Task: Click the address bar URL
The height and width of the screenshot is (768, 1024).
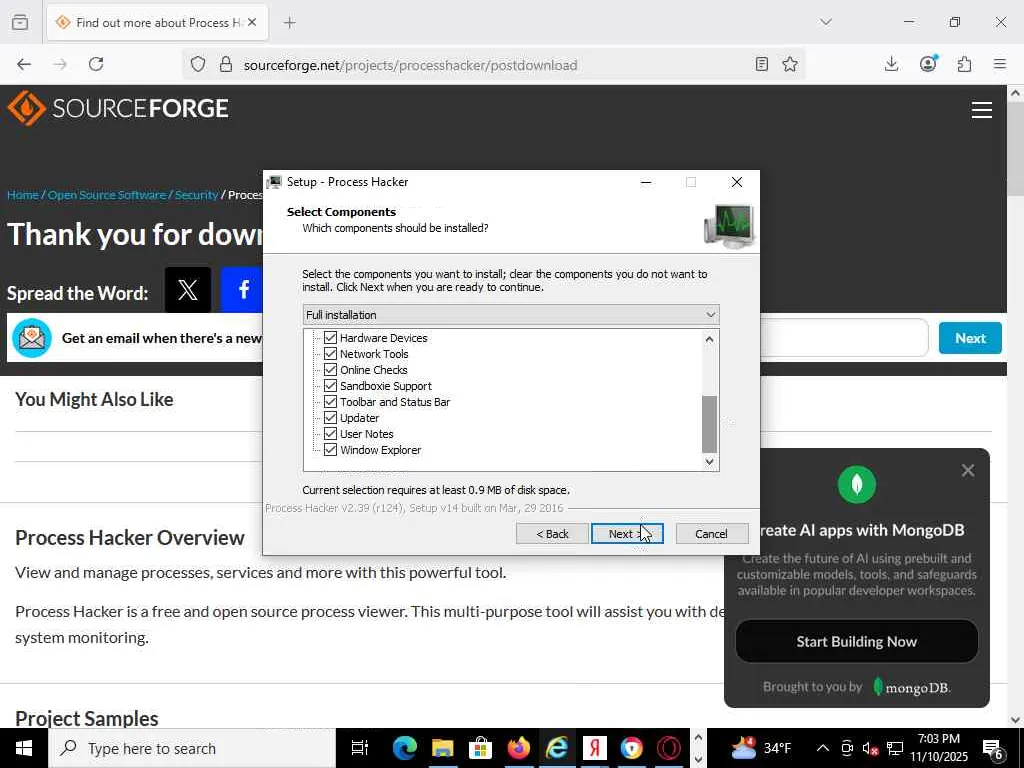Action: coord(410,65)
